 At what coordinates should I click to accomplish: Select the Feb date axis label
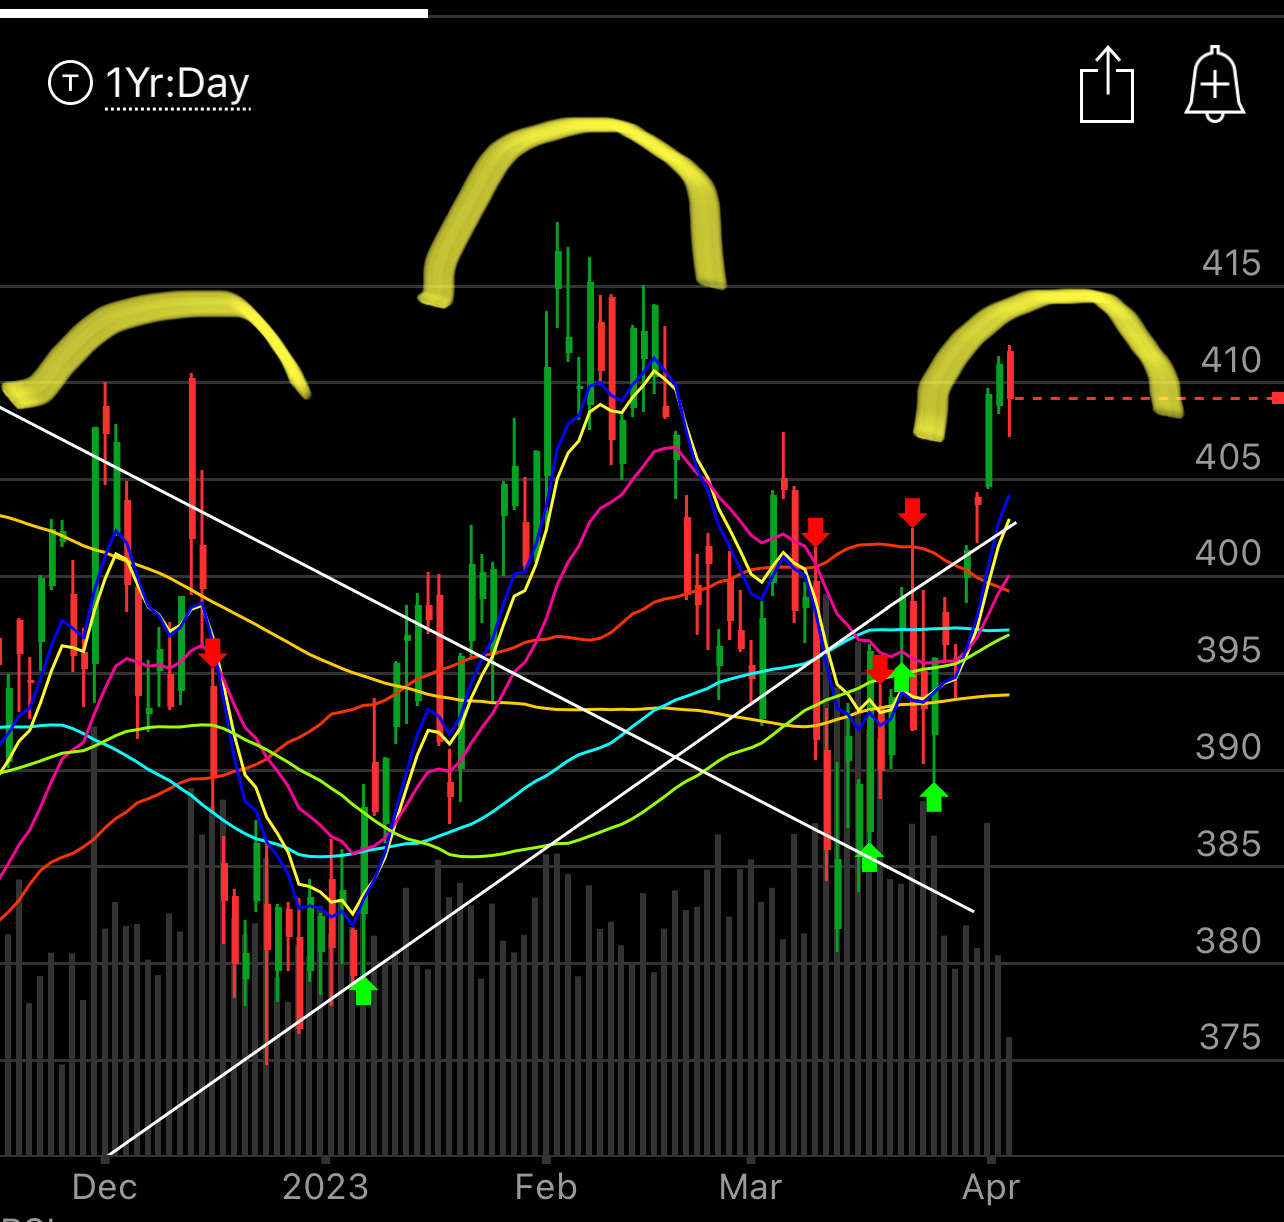click(545, 1187)
